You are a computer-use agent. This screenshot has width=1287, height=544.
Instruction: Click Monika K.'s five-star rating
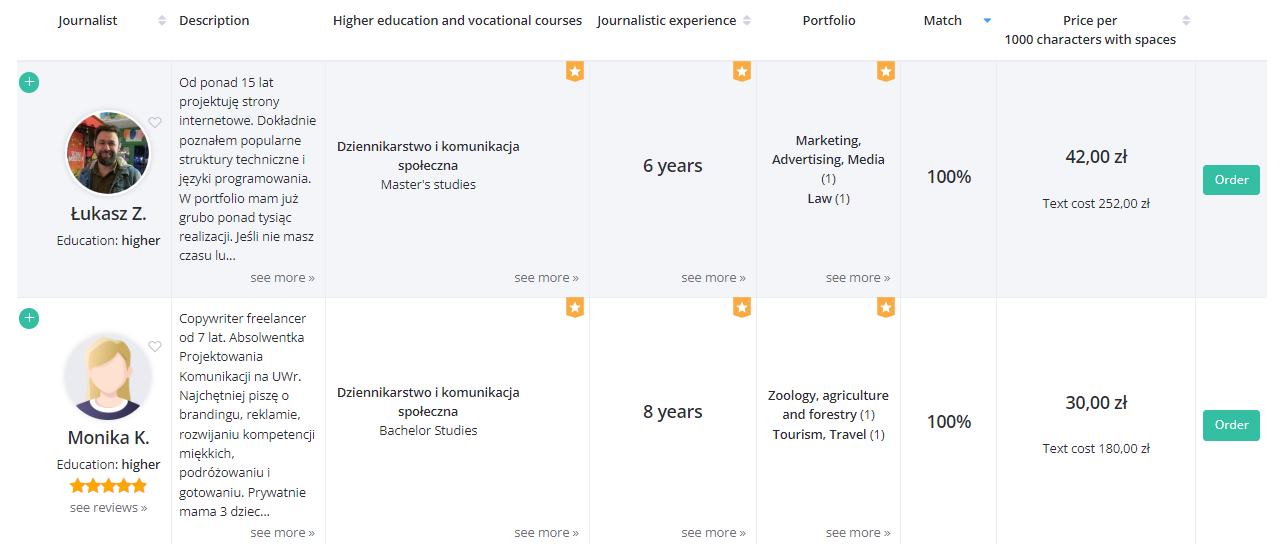108,486
